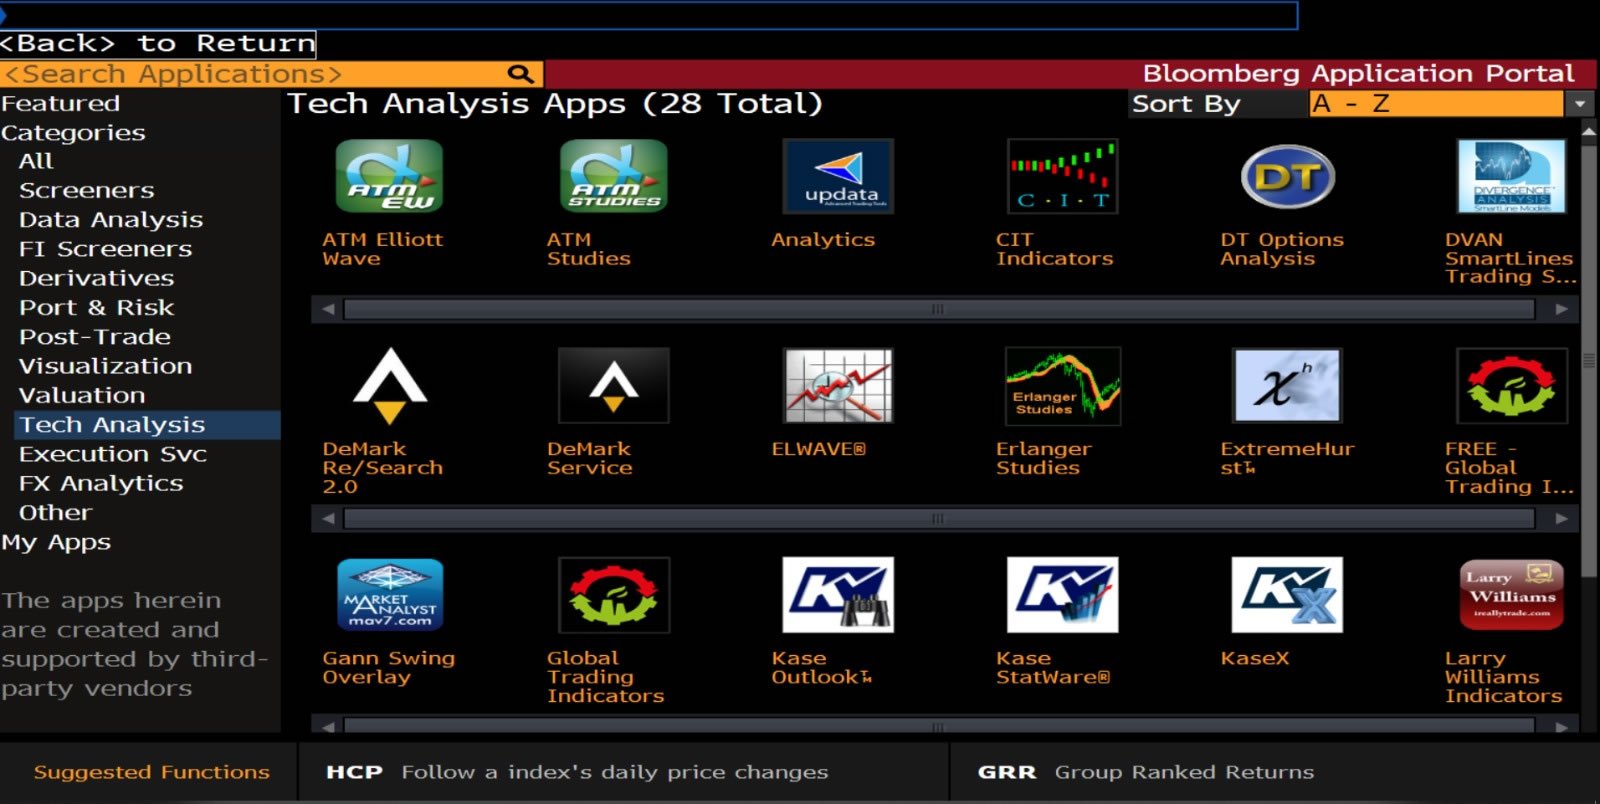Image resolution: width=1600 pixels, height=804 pixels.
Task: Open the Port & Risk category
Action: (x=97, y=308)
